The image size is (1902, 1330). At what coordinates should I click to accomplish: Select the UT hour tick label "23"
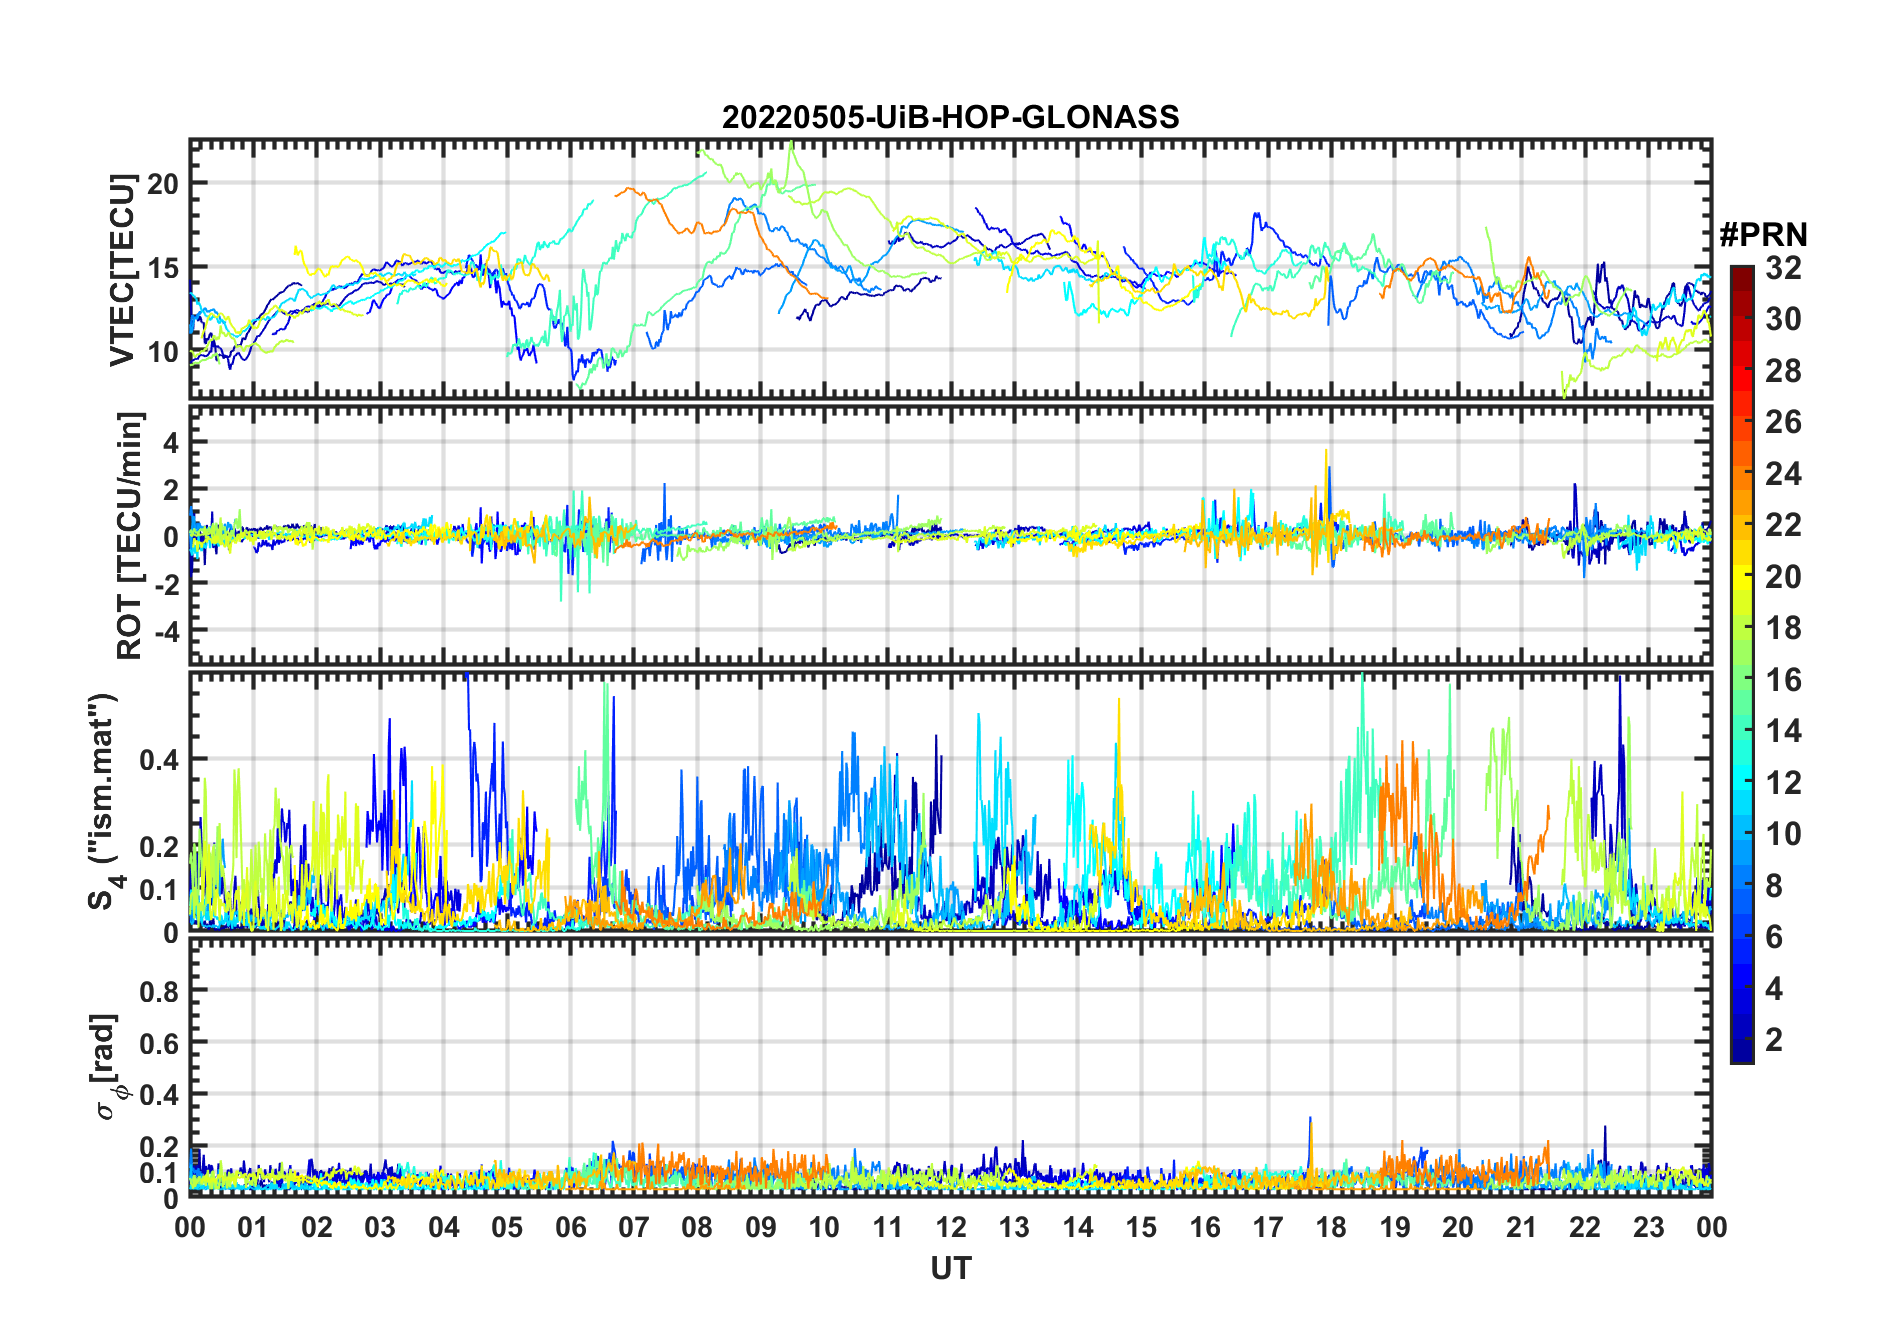(1649, 1228)
